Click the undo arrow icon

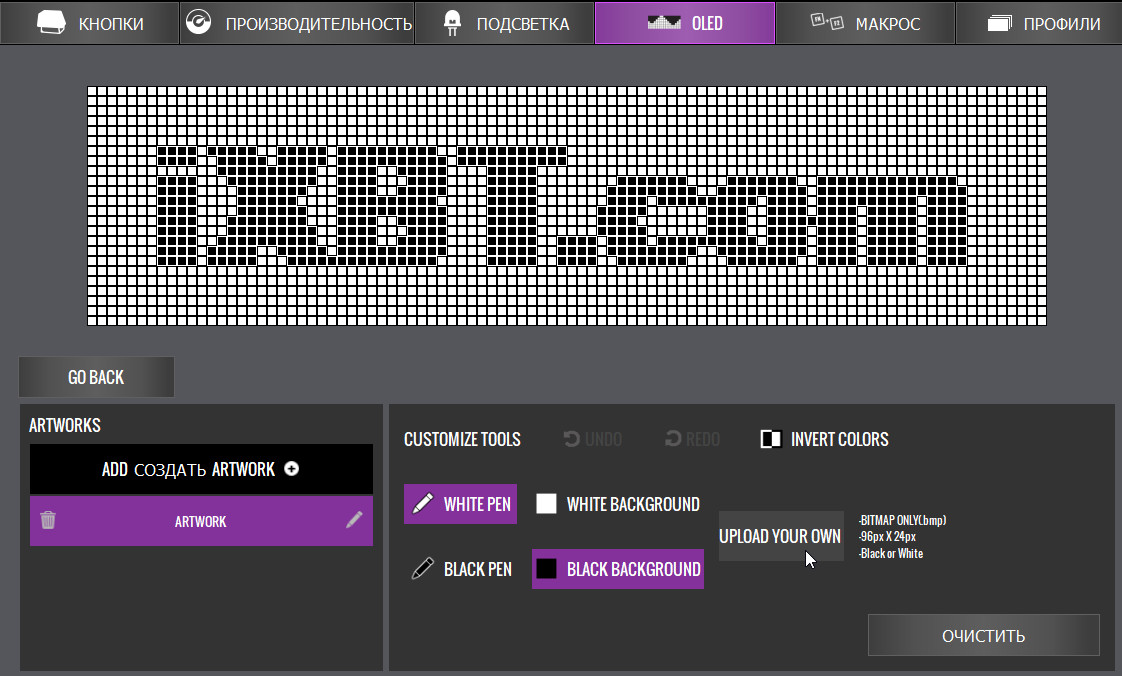click(572, 439)
